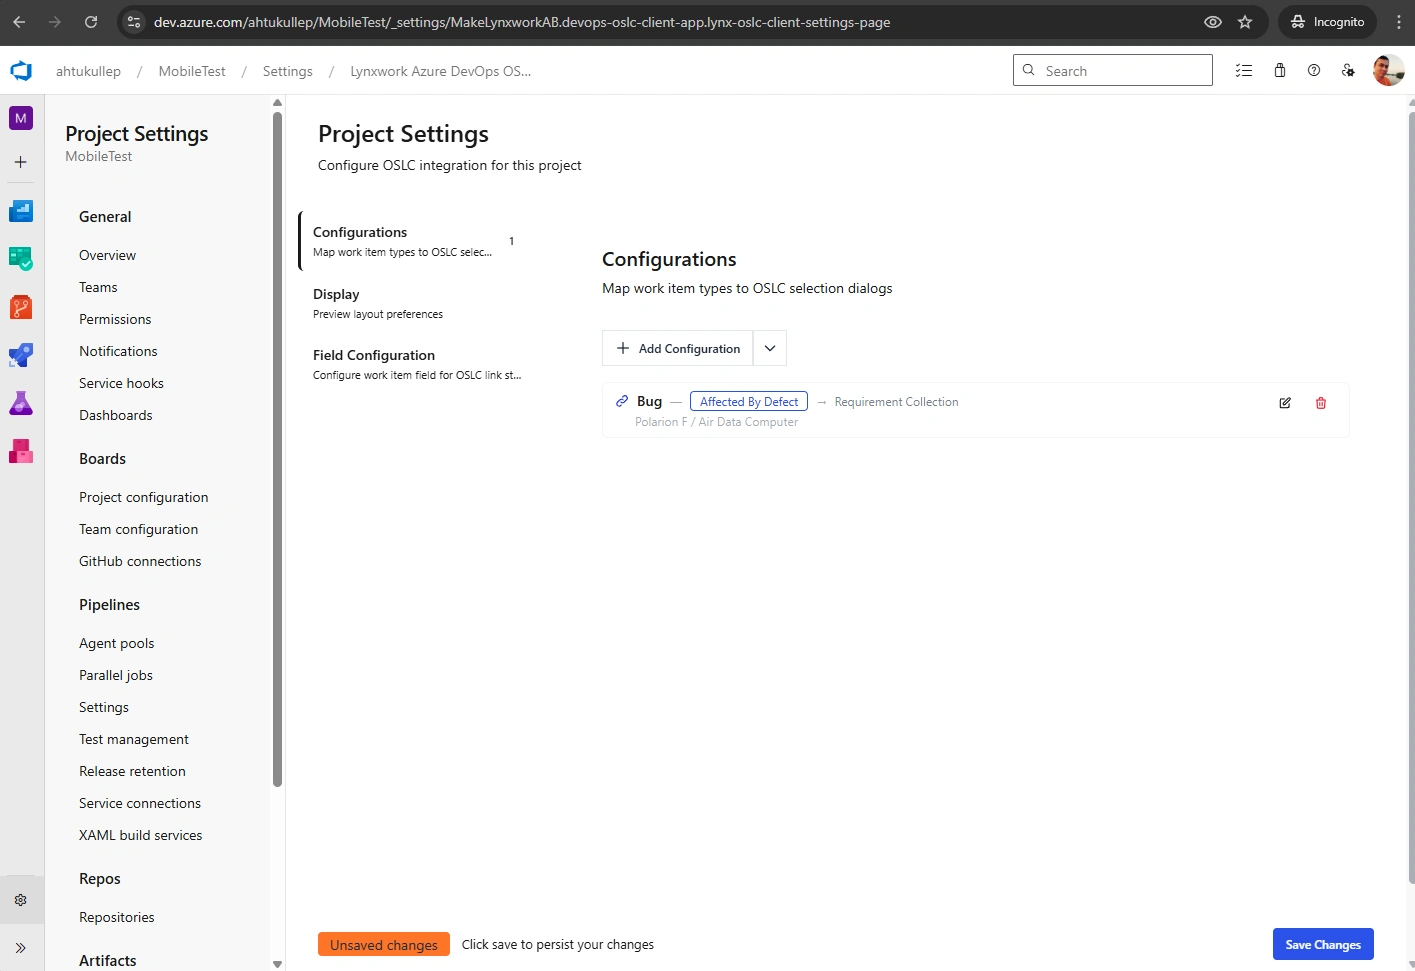The width and height of the screenshot is (1415, 971).
Task: Click left settings panel scrollbar
Action: point(277,450)
